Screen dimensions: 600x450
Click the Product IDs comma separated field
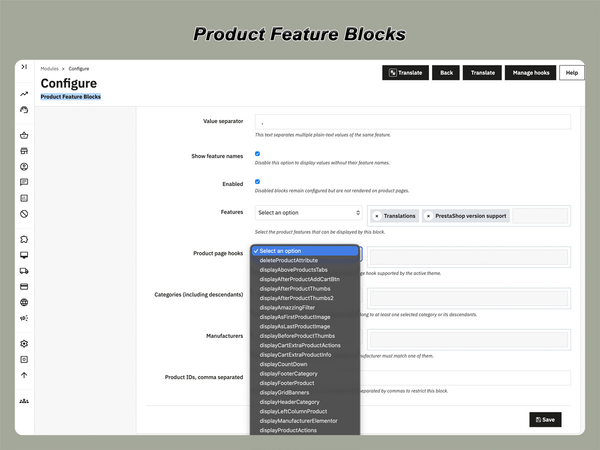[x=465, y=378]
